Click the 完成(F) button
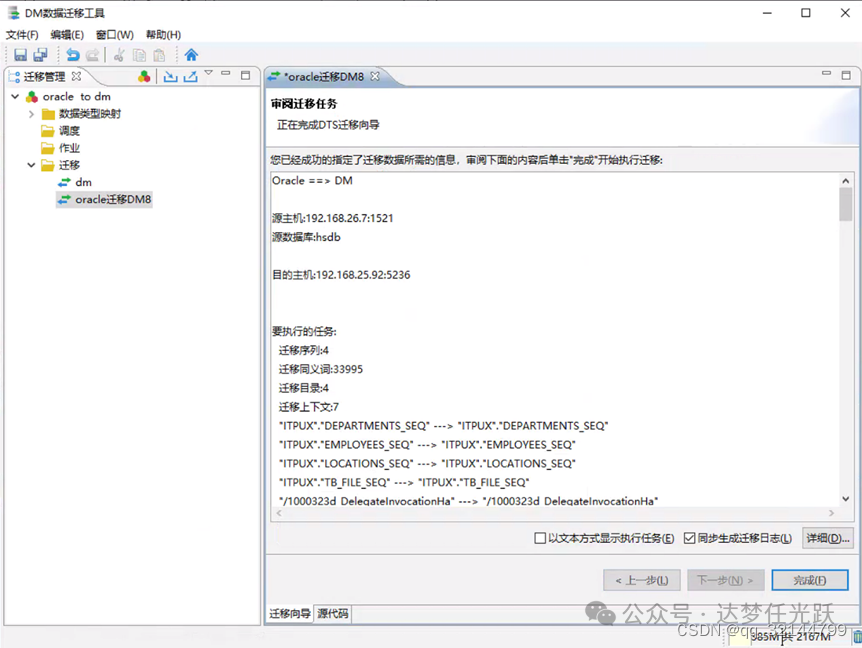This screenshot has width=862, height=648. tap(810, 580)
